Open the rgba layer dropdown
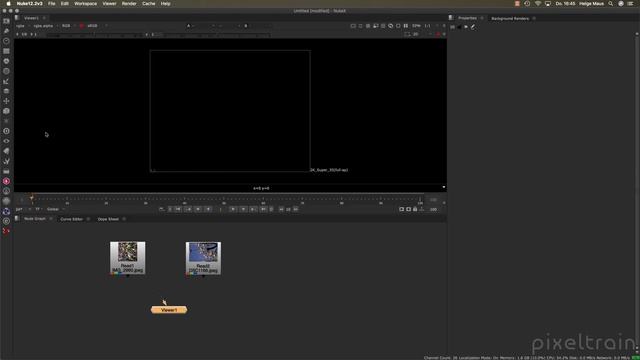This screenshot has width=640, height=360. [x=22, y=26]
